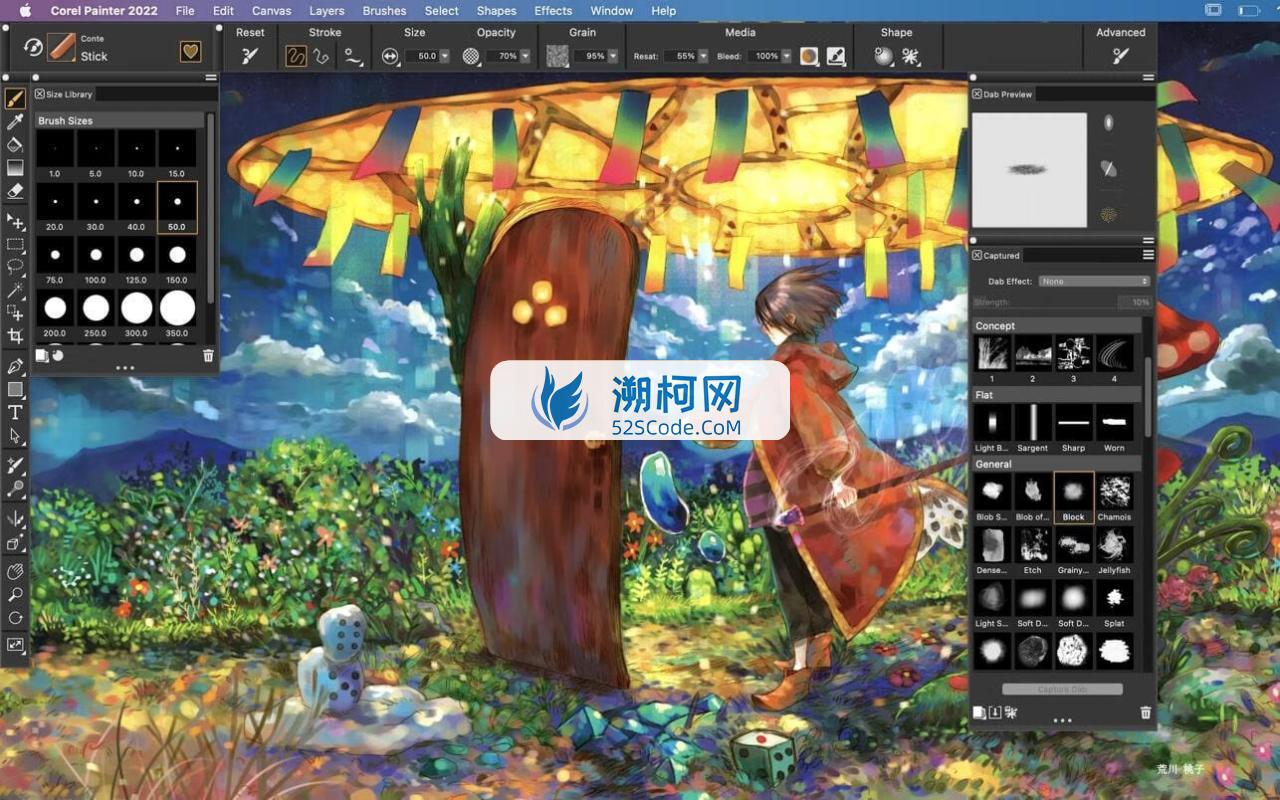Viewport: 1280px width, 800px height.
Task: Select the Text tool
Action: (15, 412)
